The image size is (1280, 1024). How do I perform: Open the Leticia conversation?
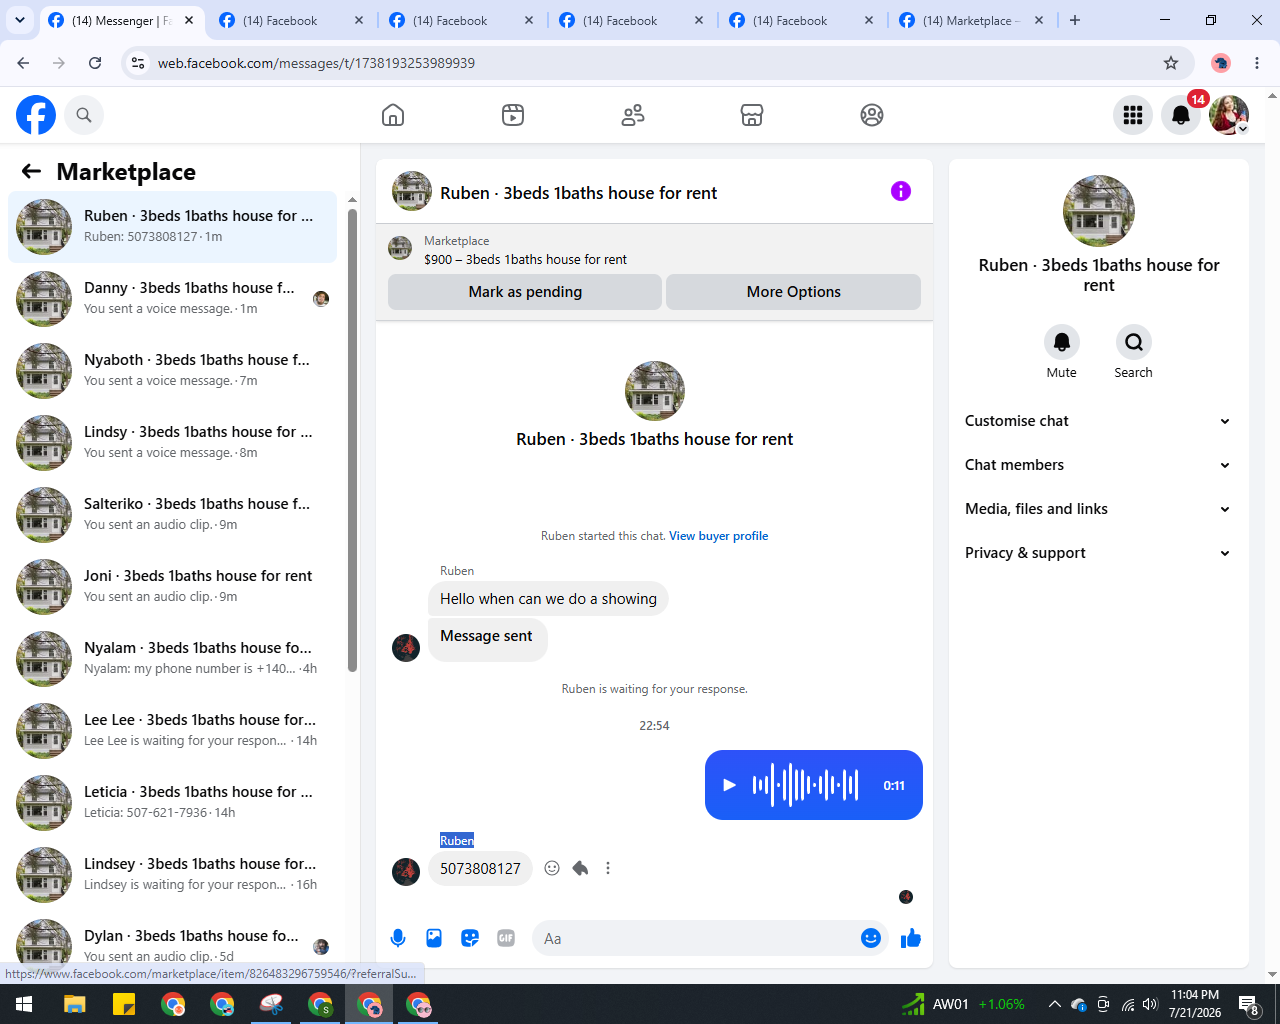pos(172,803)
